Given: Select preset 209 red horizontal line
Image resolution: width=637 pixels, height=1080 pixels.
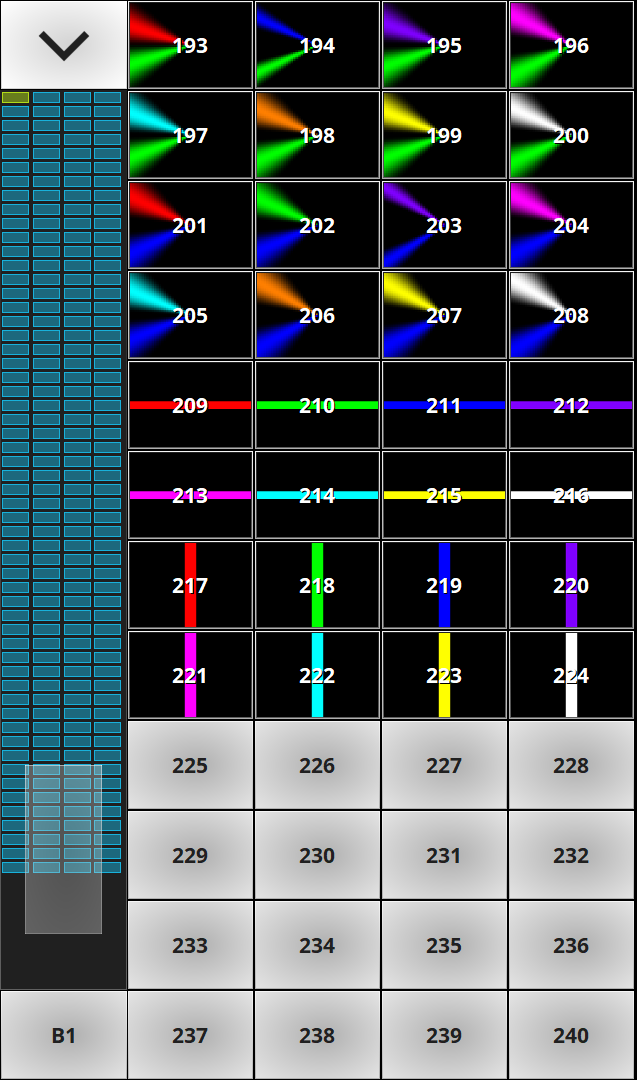Looking at the screenshot, I should (x=190, y=405).
